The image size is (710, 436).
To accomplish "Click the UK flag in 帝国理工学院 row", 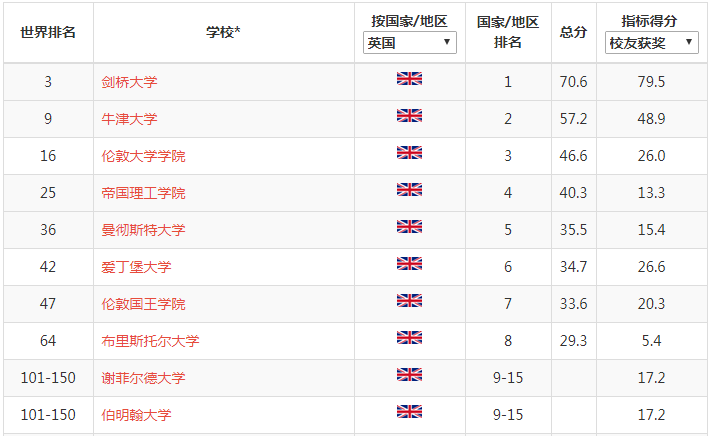I will [409, 189].
